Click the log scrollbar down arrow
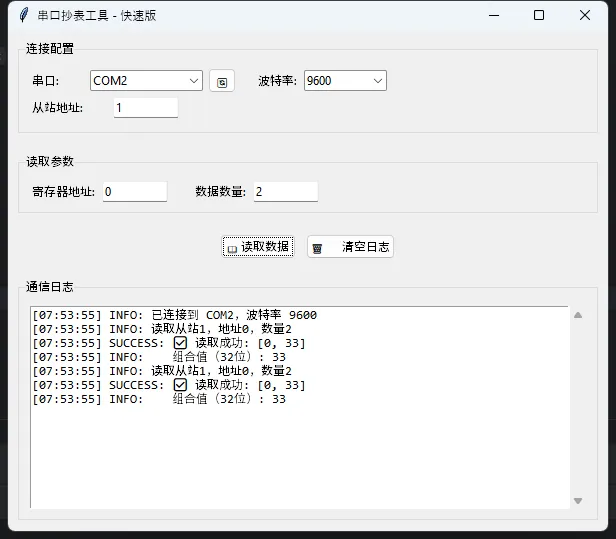616x539 pixels. tap(578, 500)
